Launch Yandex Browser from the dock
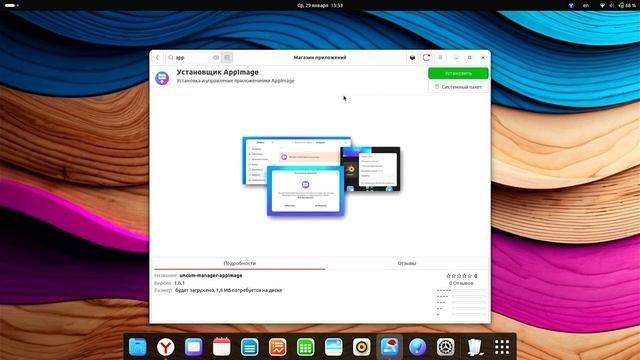The height and width of the screenshot is (360, 640). tap(165, 347)
